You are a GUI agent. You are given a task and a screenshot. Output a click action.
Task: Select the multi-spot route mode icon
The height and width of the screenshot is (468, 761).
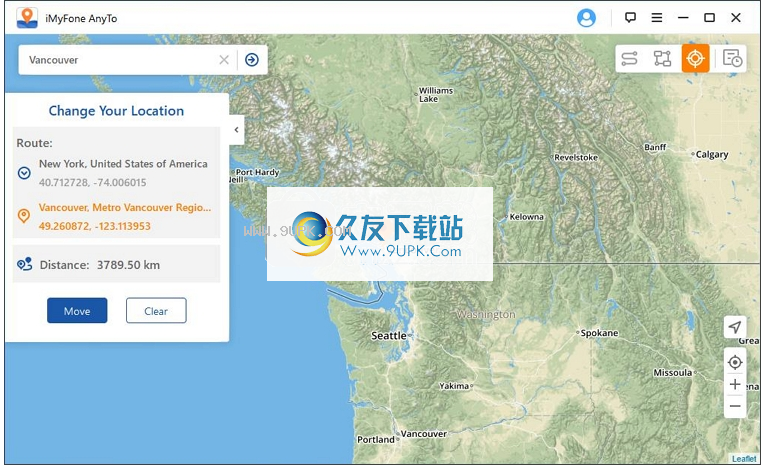coord(662,58)
